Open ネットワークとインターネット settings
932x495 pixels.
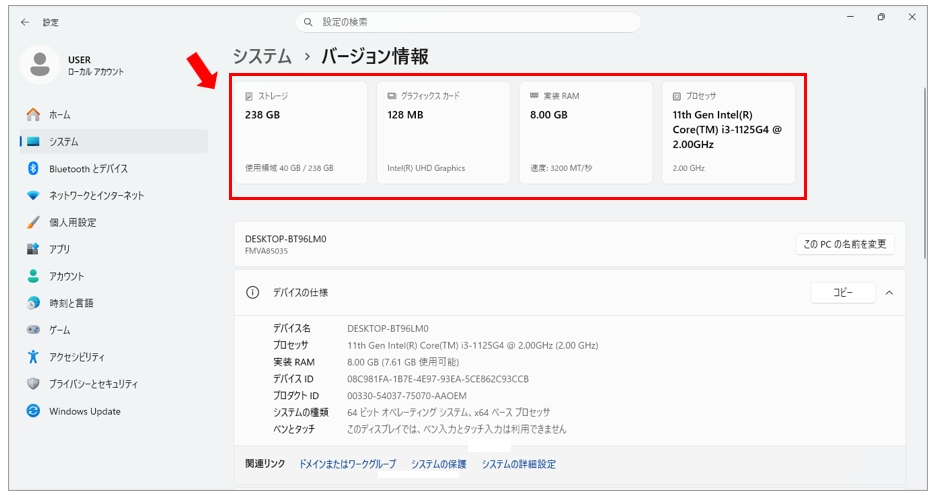114,195
